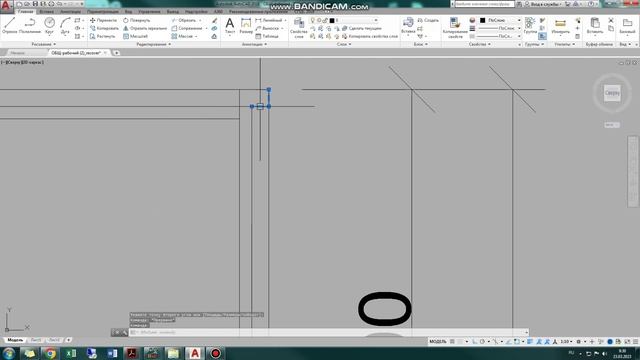Viewport: 640px width, 360px height.
Task: Click the Сопряжение fillet tool
Action: tap(187, 28)
